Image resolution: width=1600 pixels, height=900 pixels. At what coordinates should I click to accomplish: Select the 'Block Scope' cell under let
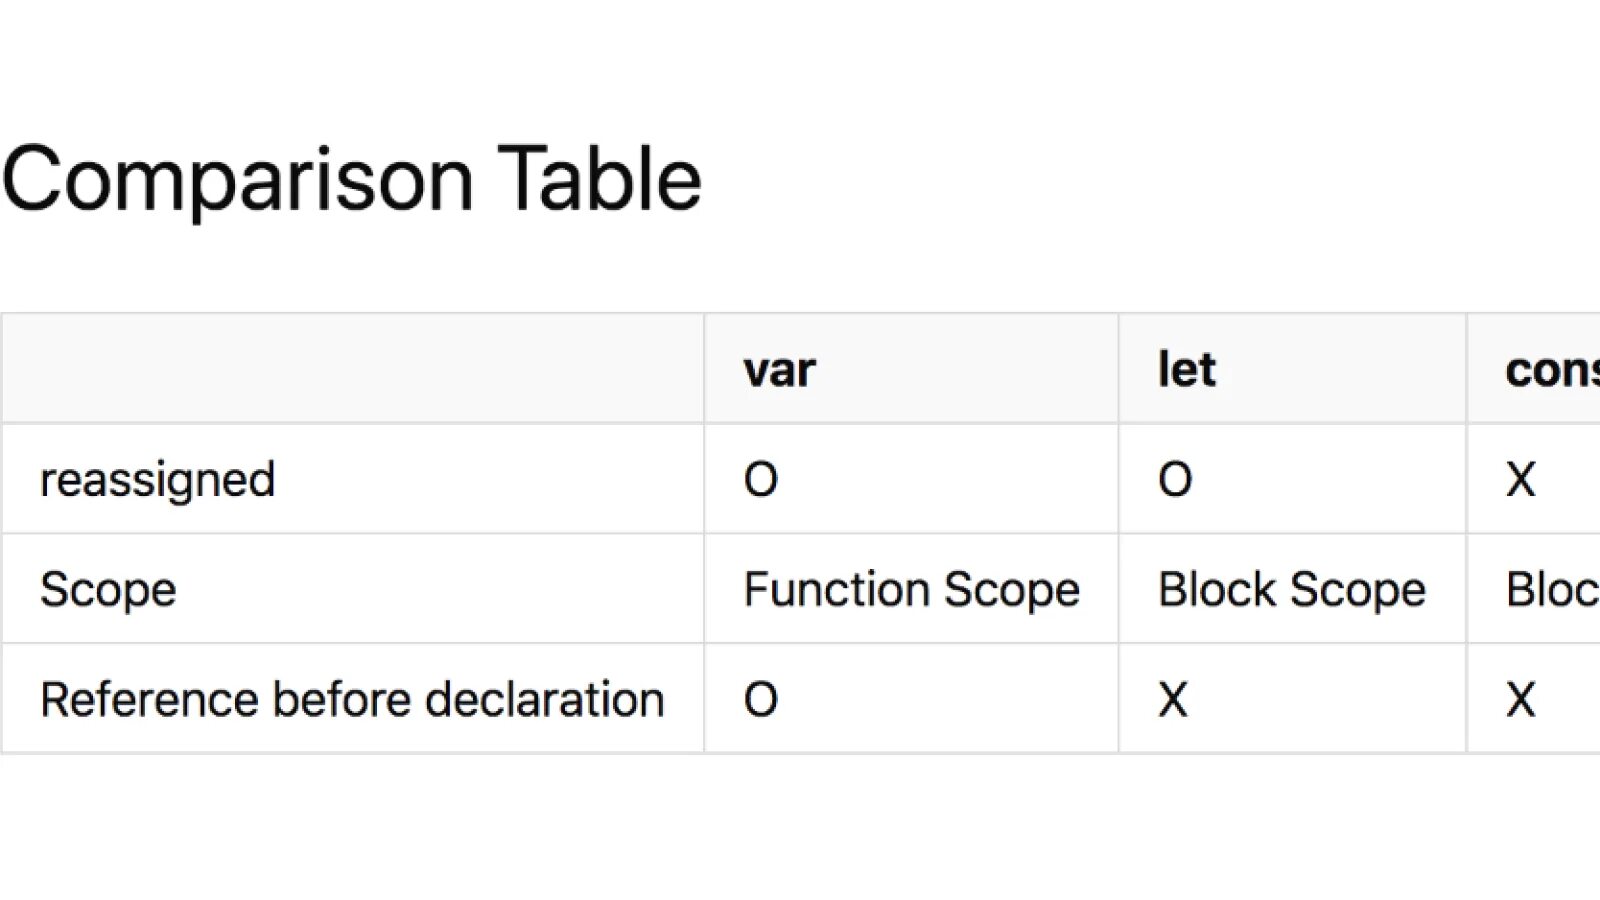coord(1291,590)
